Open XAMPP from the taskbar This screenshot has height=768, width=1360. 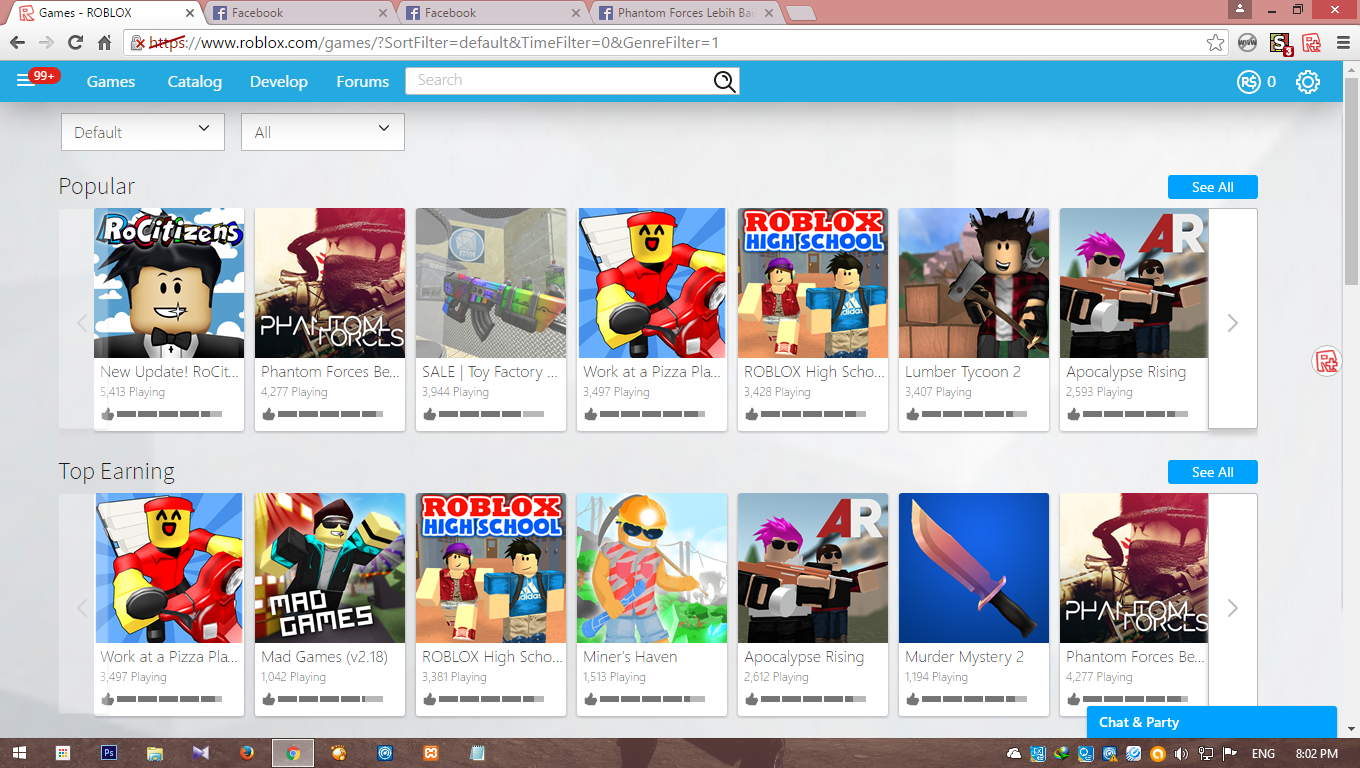pyautogui.click(x=431, y=753)
